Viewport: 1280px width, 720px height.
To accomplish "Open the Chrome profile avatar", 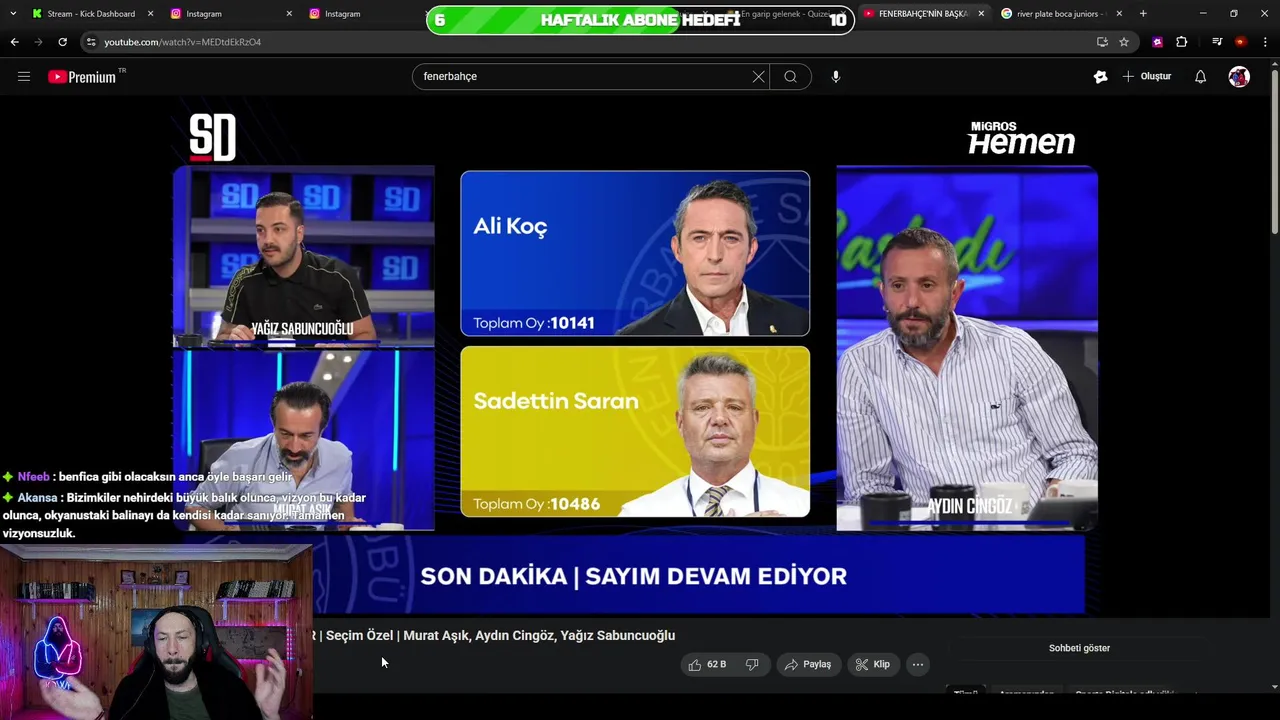I will coord(1241,42).
